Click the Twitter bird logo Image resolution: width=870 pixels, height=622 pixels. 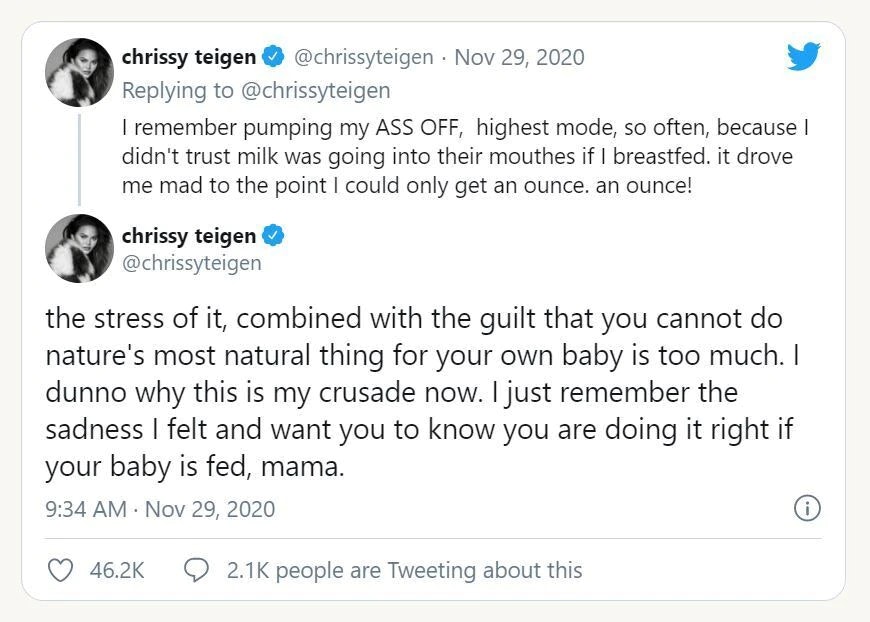pos(802,57)
